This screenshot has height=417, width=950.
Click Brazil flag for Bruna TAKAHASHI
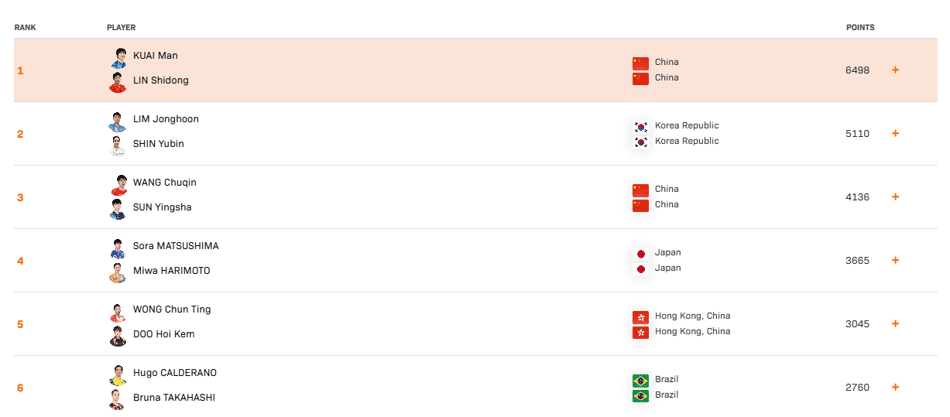(640, 396)
